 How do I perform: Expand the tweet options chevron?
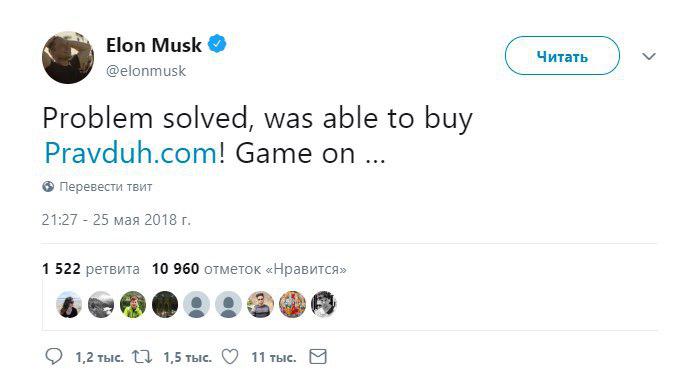(x=649, y=56)
